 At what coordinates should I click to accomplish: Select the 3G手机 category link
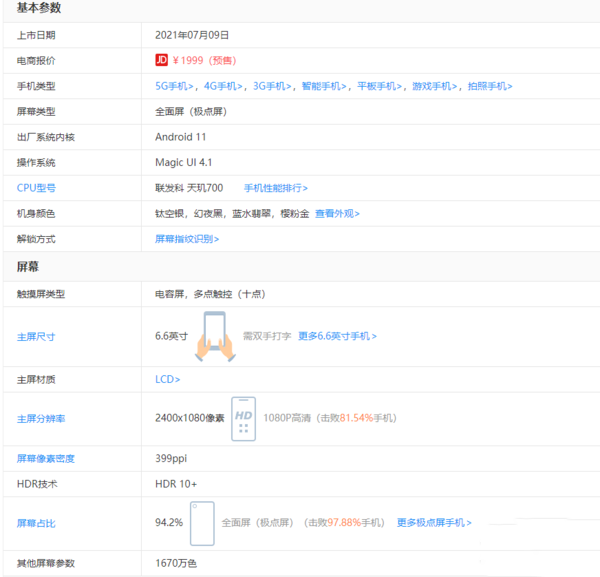pyautogui.click(x=274, y=86)
